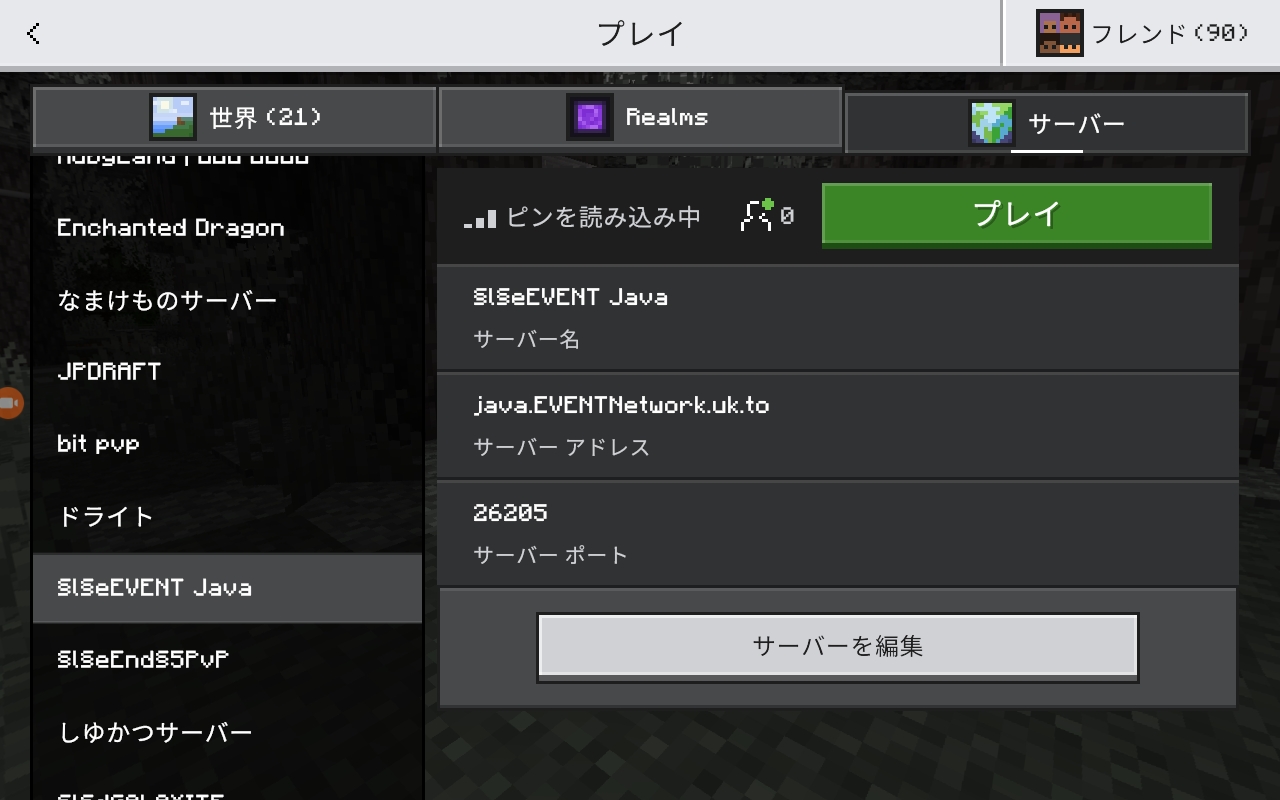
Task: Click the Realms portal icon
Action: (589, 117)
